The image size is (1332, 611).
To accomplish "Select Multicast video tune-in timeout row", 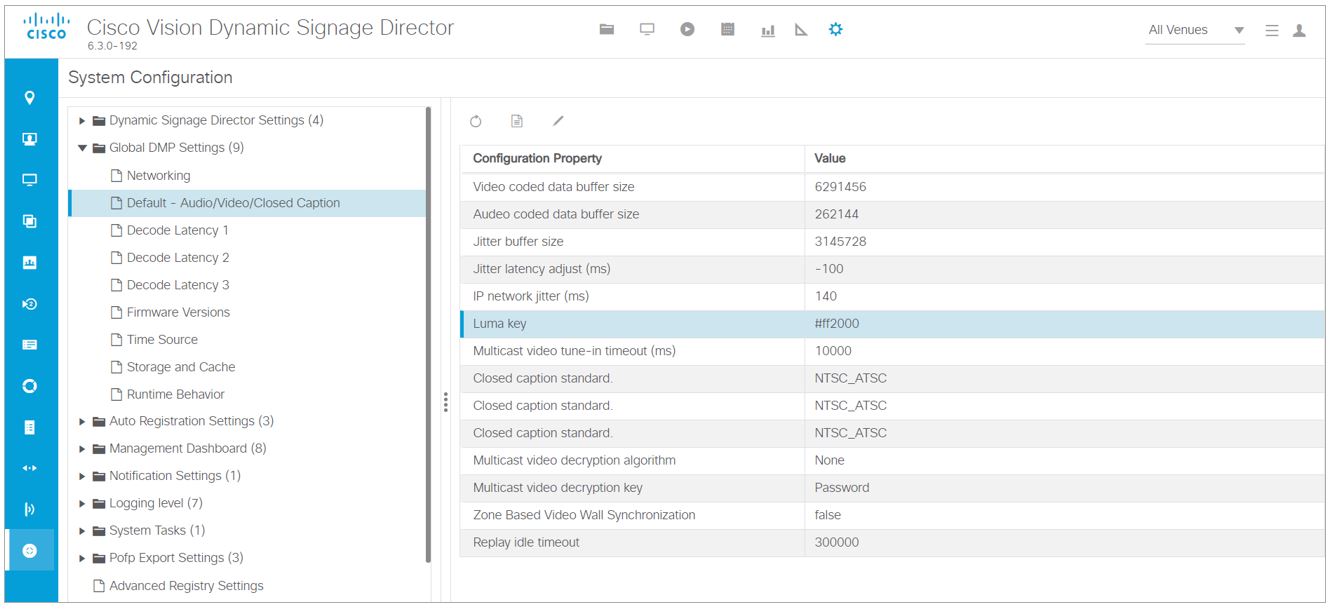I will point(892,351).
